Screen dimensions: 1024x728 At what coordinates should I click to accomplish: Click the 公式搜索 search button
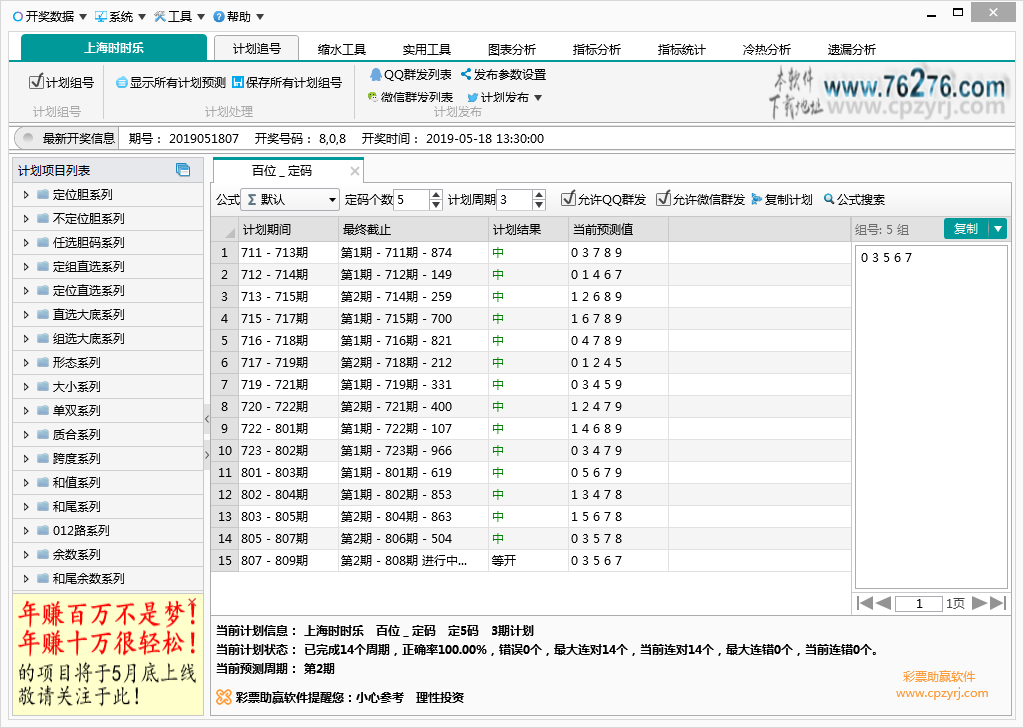click(x=854, y=199)
